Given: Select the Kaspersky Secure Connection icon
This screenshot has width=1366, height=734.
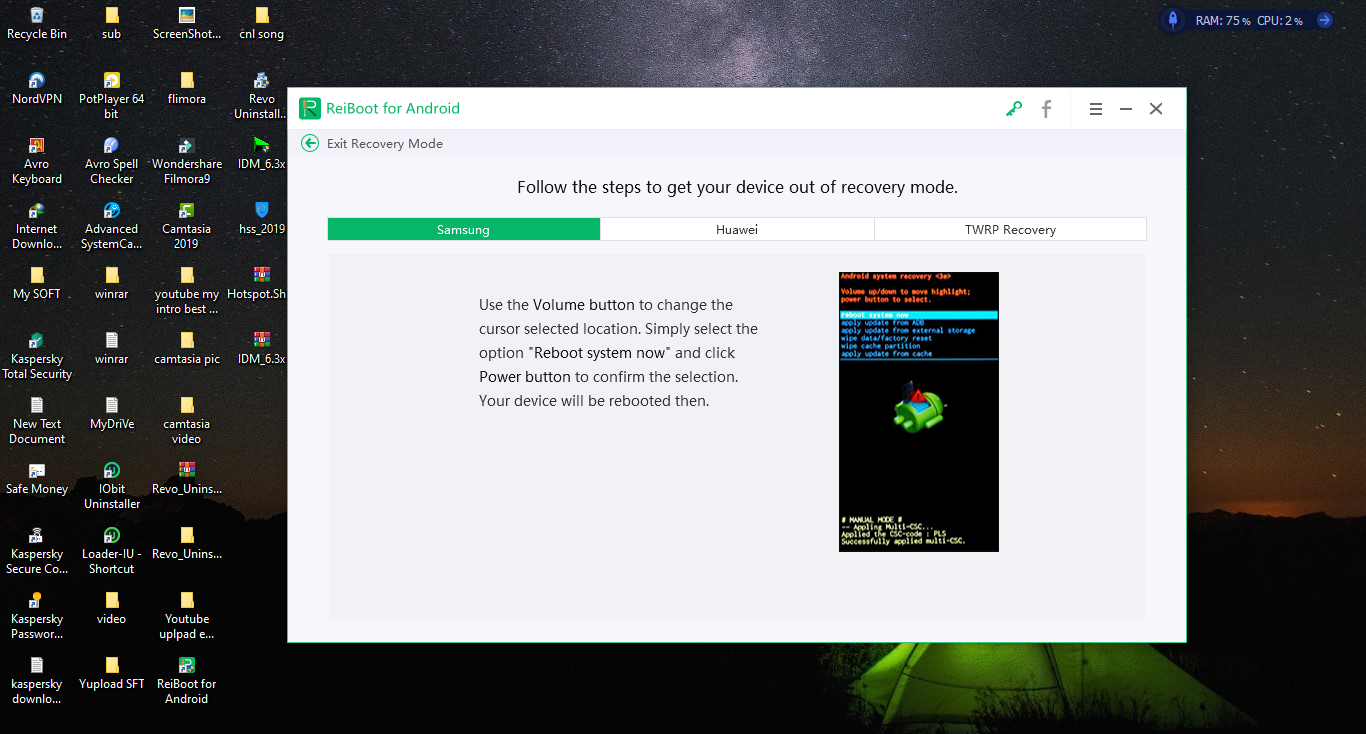Looking at the screenshot, I should pos(37,551).
